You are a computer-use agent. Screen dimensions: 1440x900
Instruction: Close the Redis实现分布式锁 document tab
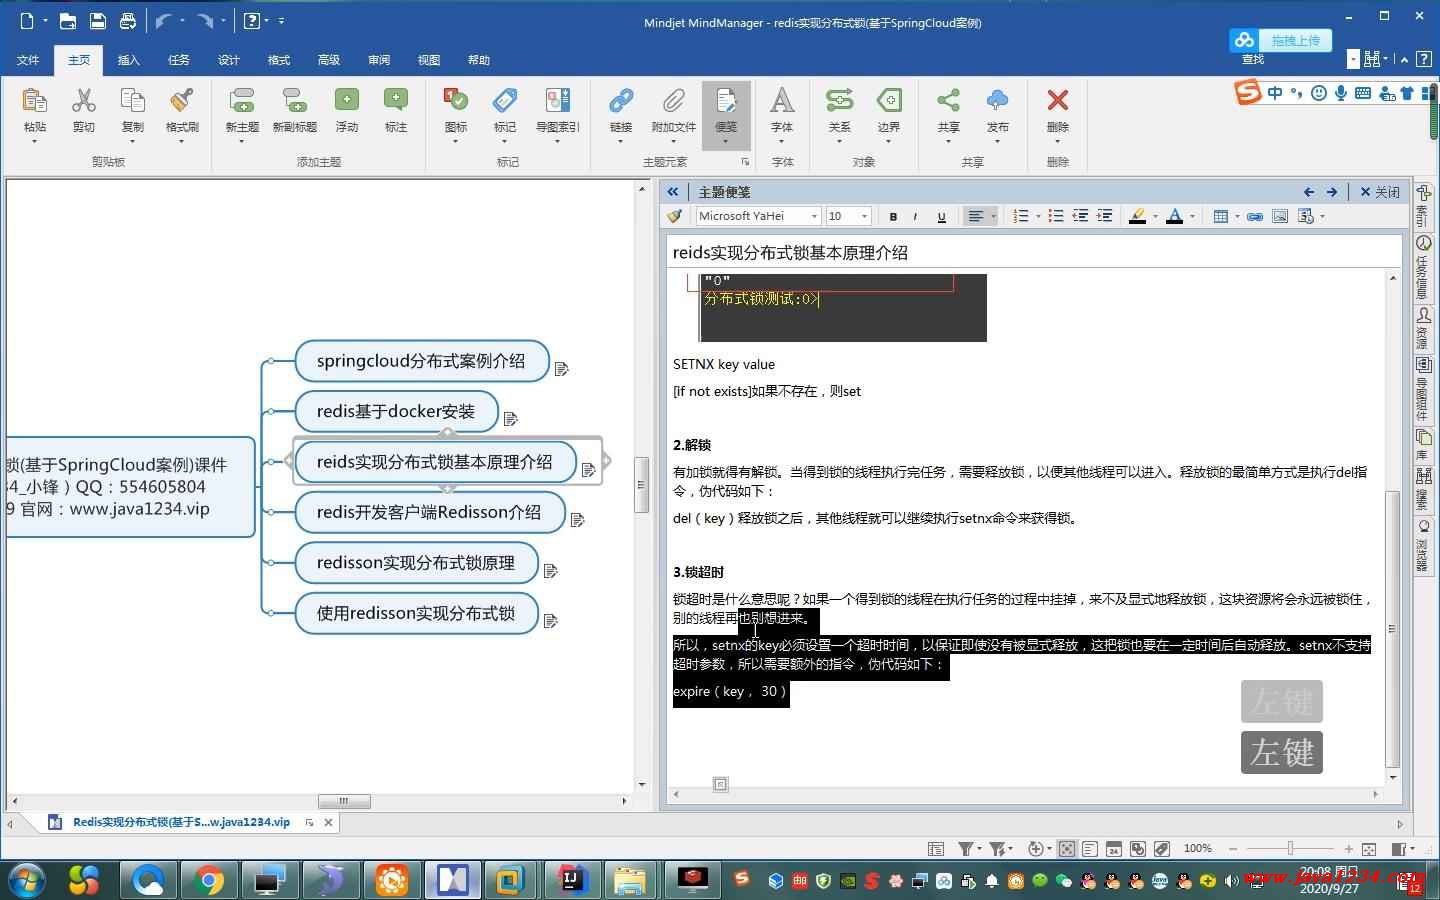click(x=328, y=823)
